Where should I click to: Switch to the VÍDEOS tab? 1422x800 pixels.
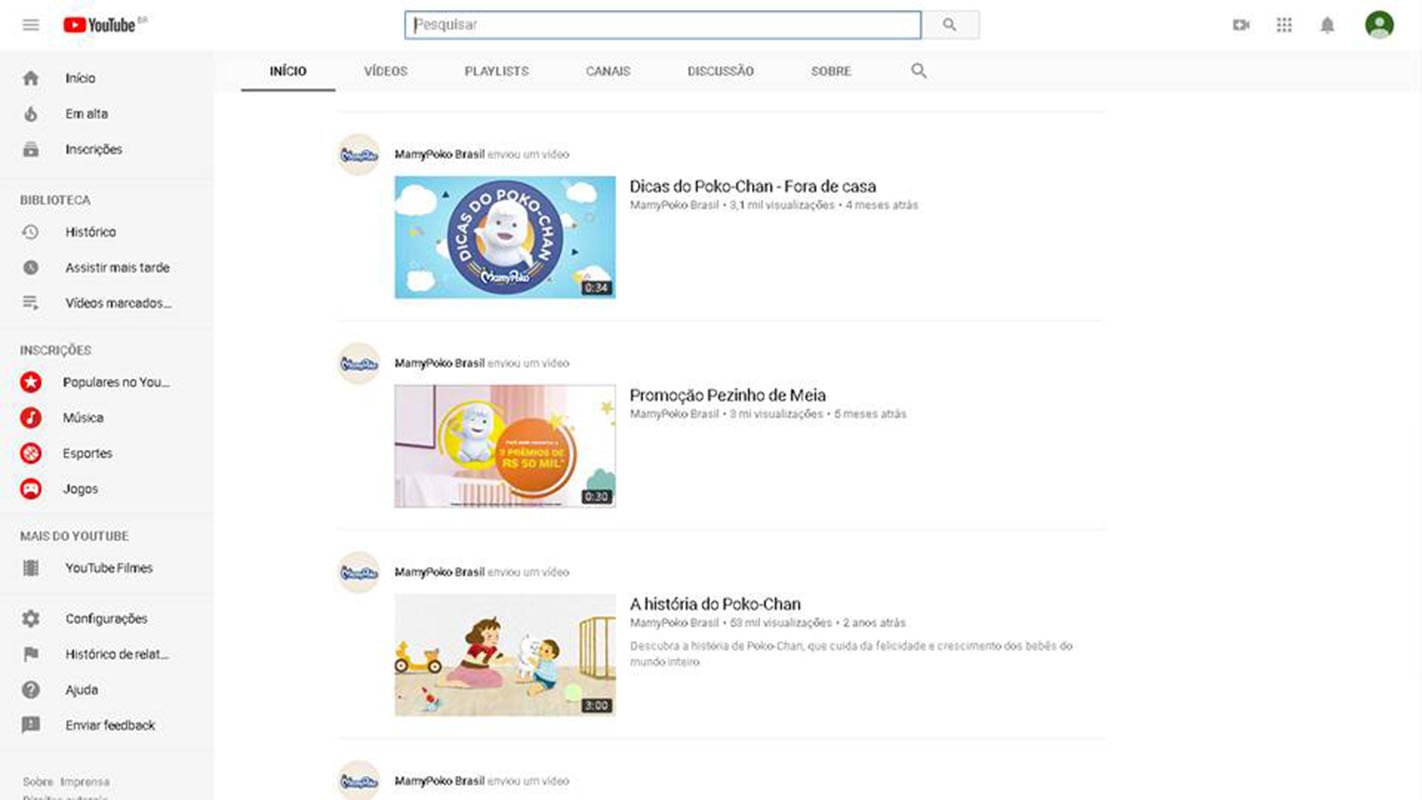[x=386, y=71]
